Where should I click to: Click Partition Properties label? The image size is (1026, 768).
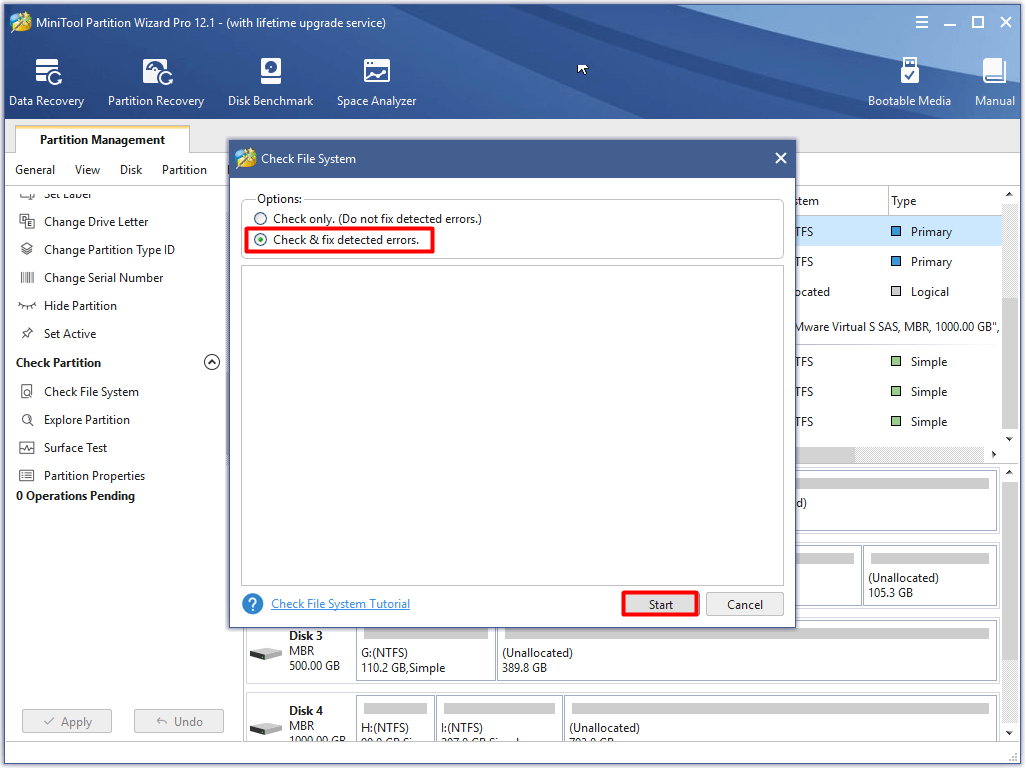click(x=94, y=476)
